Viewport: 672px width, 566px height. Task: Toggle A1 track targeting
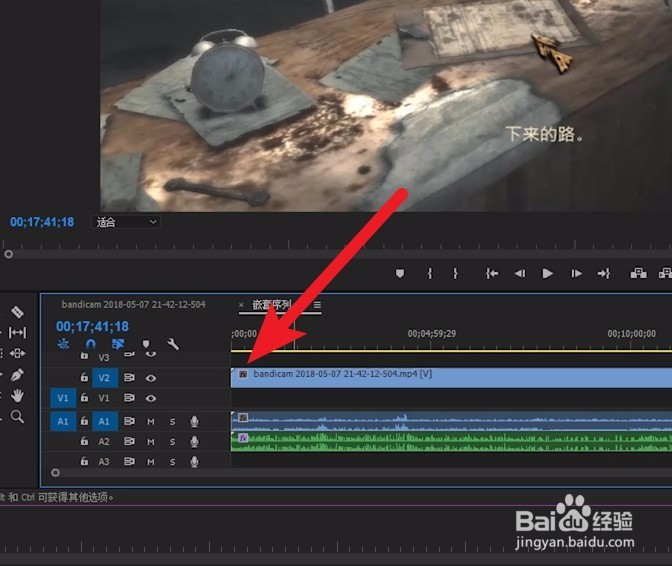tap(105, 421)
